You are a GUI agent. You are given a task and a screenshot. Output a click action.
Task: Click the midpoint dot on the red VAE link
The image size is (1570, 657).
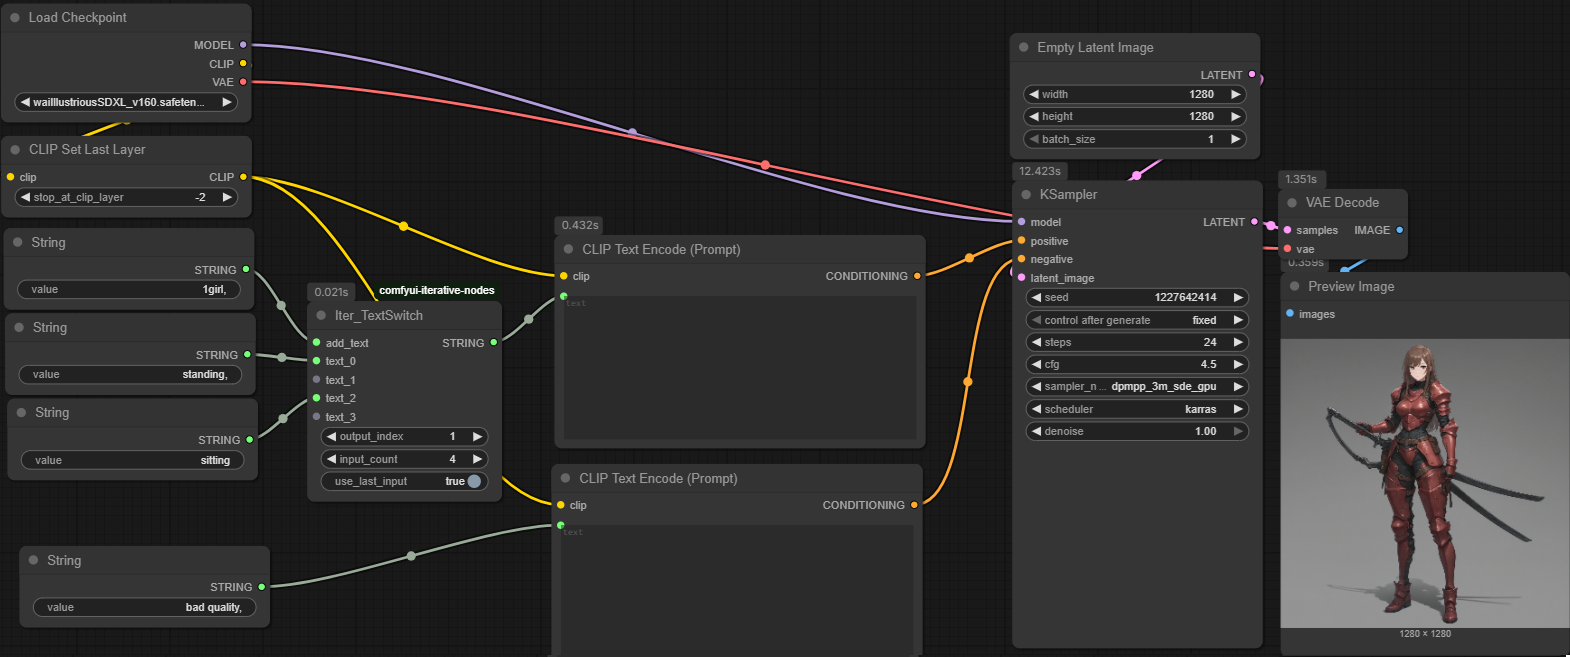coord(765,165)
